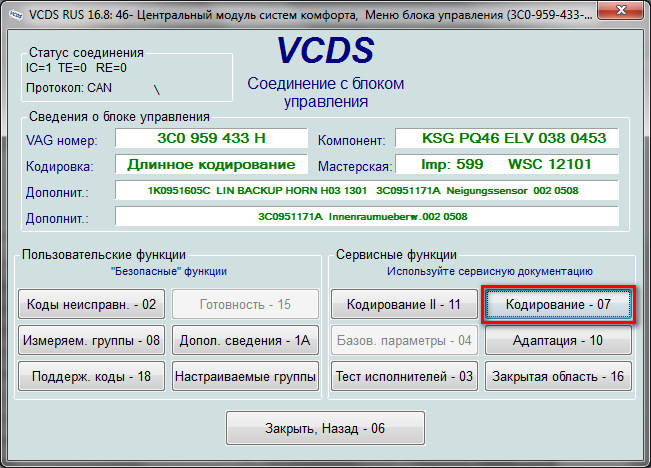This screenshot has width=651, height=468.
Task: Open Допол. сведения - 1A
Action: (x=245, y=341)
